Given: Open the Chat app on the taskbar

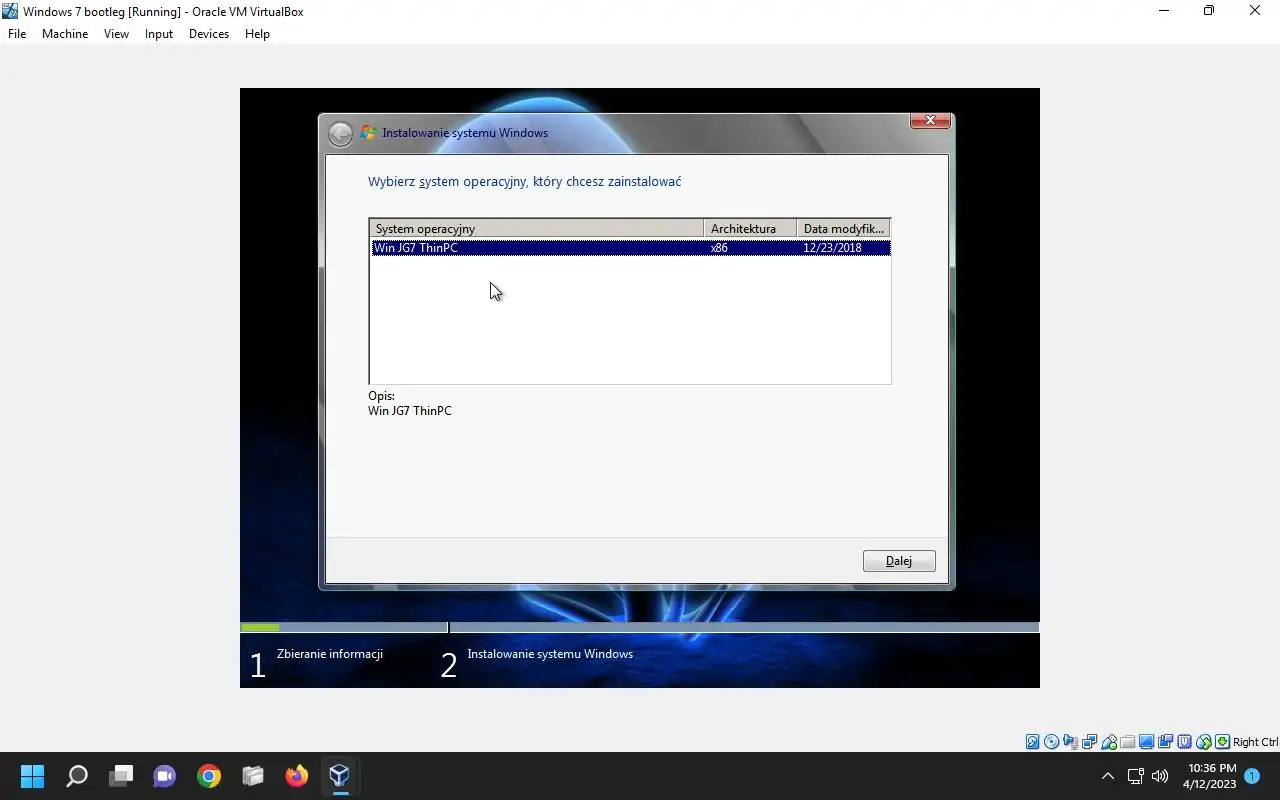Looking at the screenshot, I should coord(165,776).
